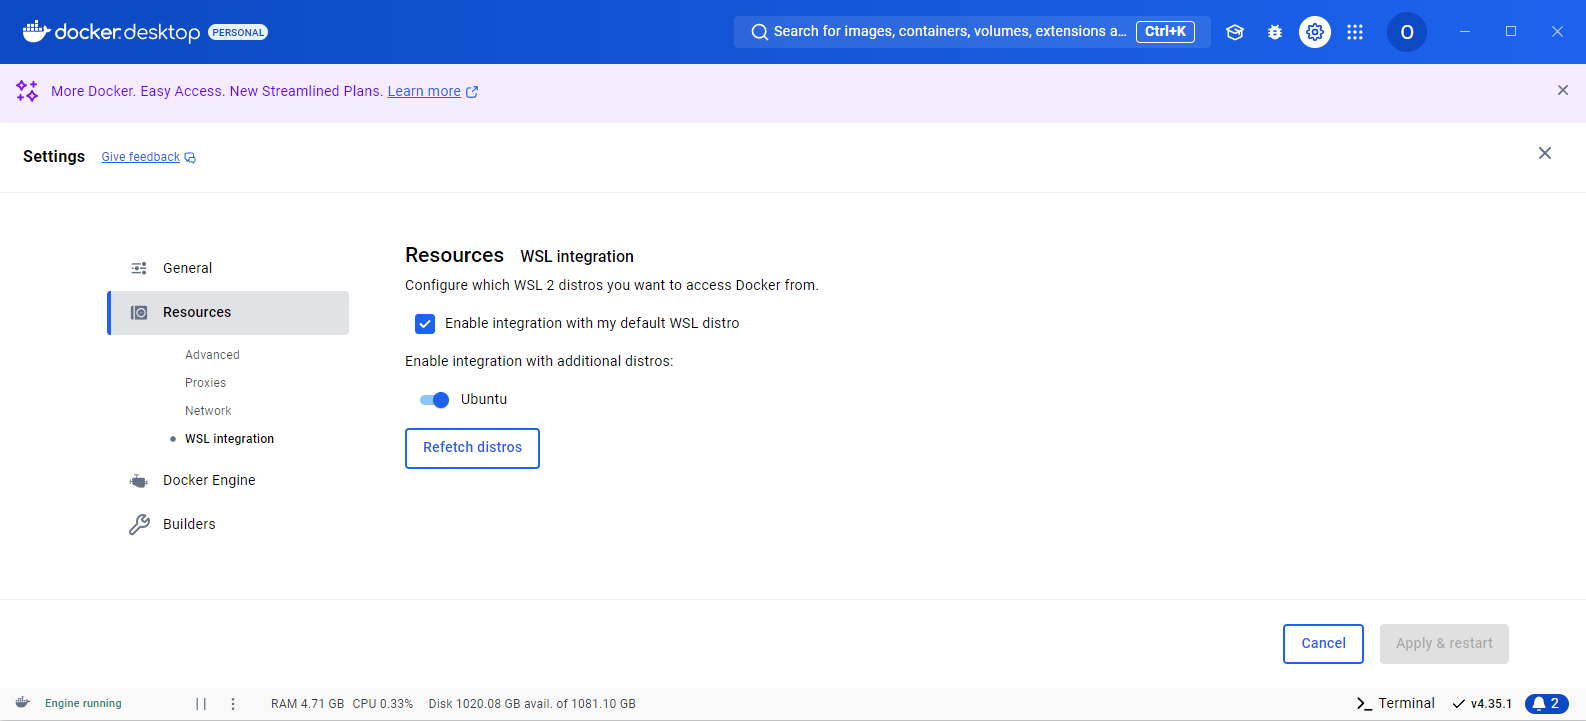Click the Cancel button

pos(1323,644)
